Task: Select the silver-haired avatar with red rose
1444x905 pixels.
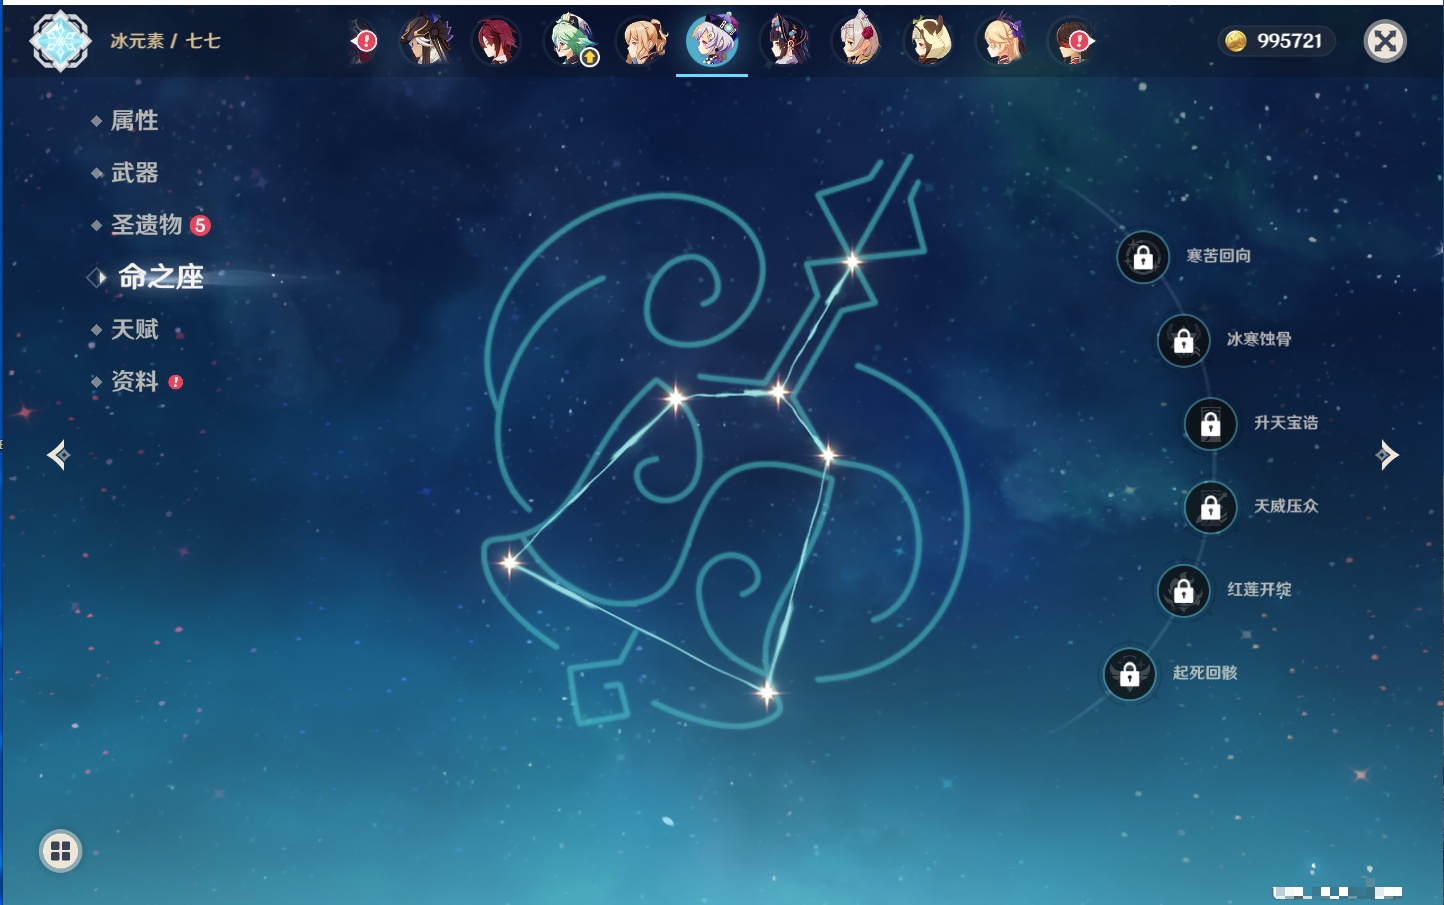Action: pos(857,41)
